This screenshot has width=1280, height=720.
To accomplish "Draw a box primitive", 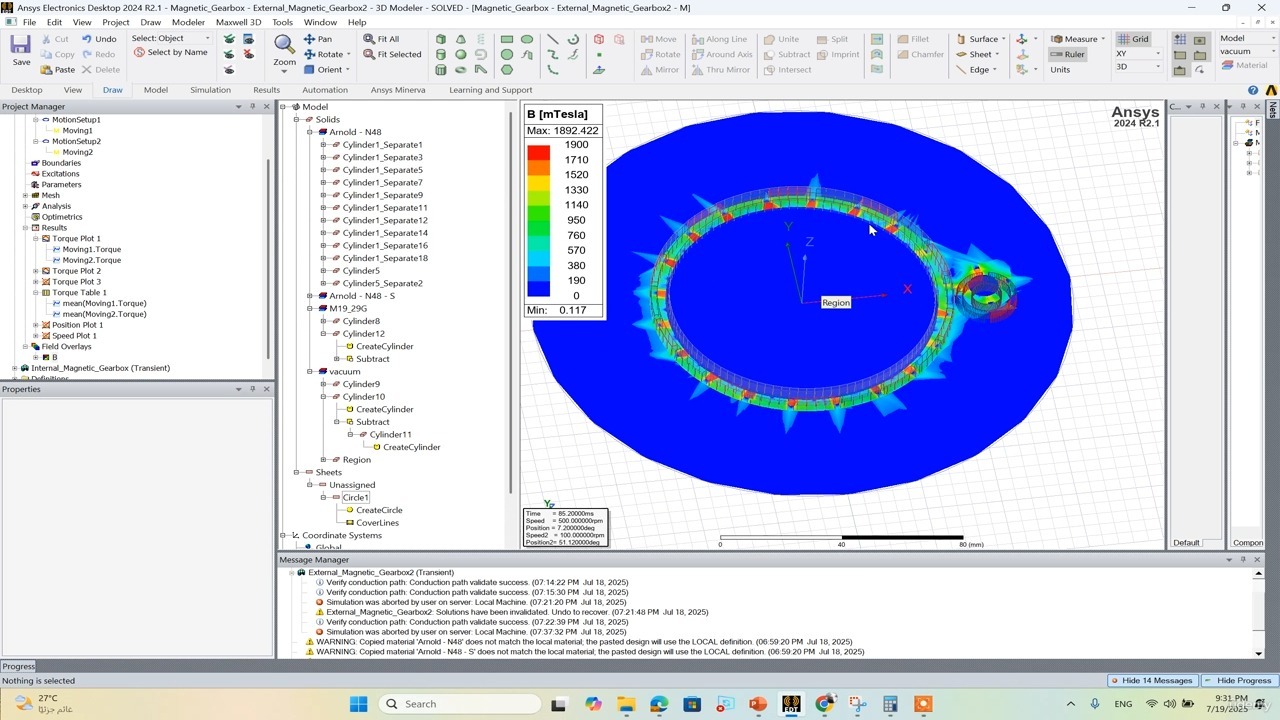I will point(441,39).
